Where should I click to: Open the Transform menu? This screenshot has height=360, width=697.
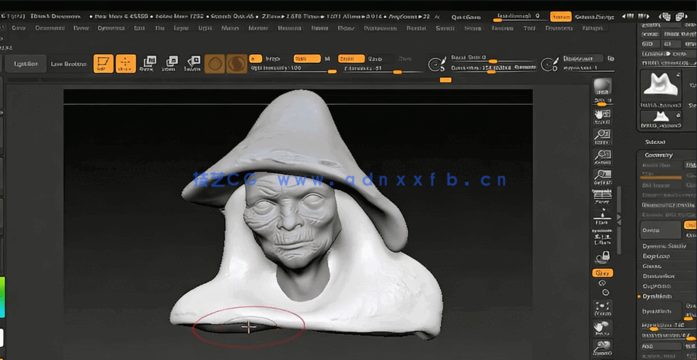click(502, 28)
